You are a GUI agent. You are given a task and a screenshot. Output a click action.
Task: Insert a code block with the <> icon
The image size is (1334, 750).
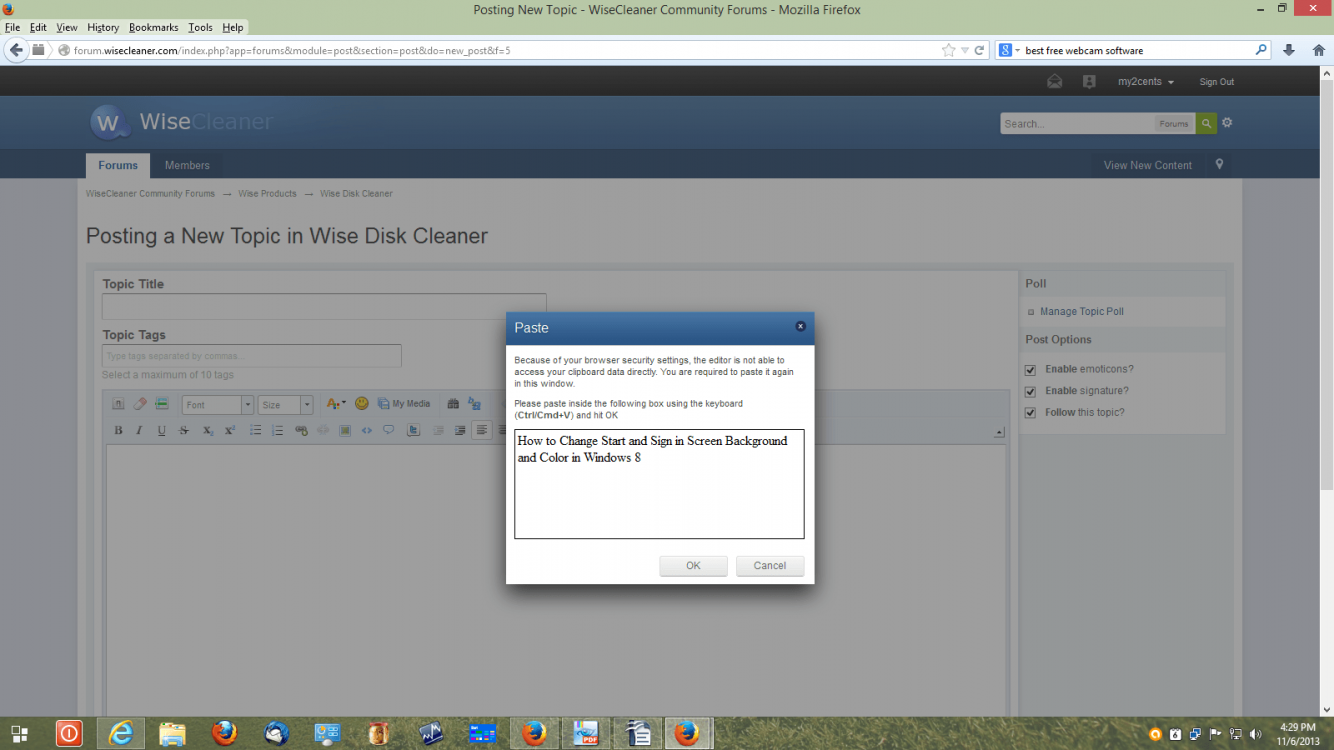[x=367, y=430]
